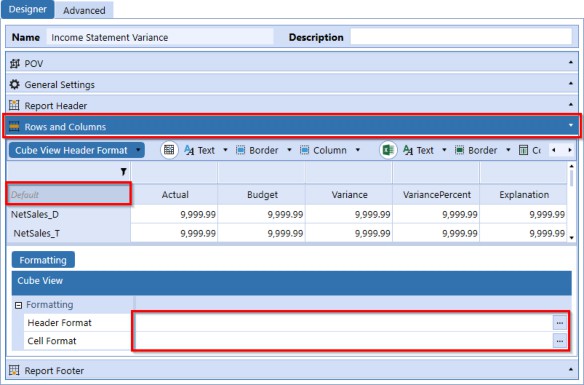
Task: Click the first Text format icon
Action: pyautogui.click(x=189, y=150)
